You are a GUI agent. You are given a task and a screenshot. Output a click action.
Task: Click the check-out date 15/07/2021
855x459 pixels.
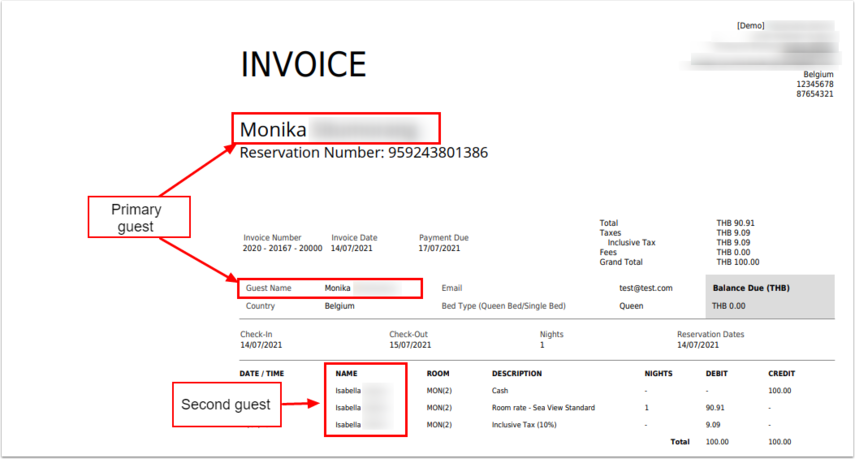coord(410,345)
